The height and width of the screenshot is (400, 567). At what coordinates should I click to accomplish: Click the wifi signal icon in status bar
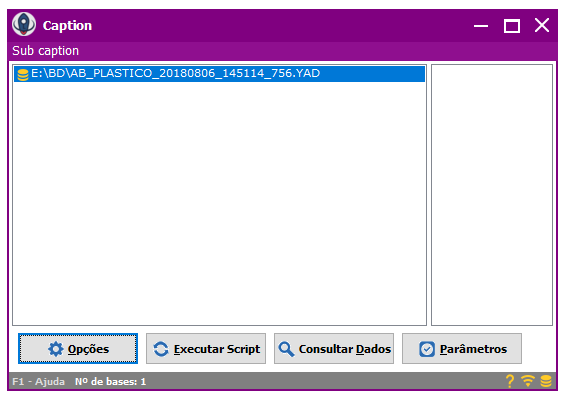click(528, 381)
